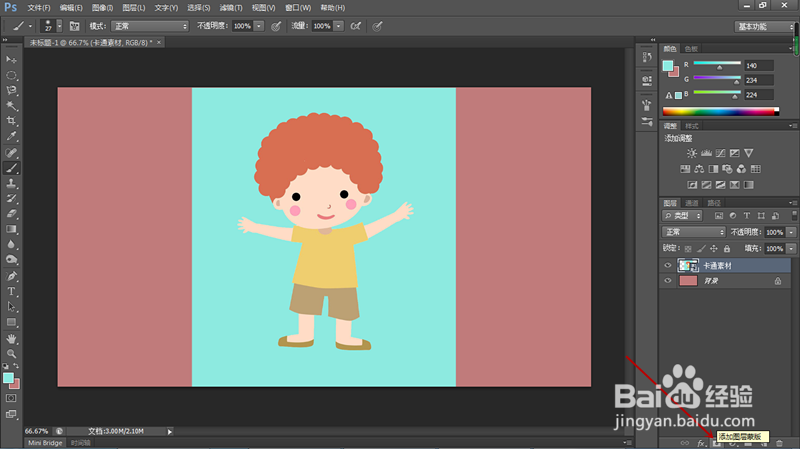Switch to the 色板 swatches tab
Viewport: 800px width, 449px height.
coord(691,49)
